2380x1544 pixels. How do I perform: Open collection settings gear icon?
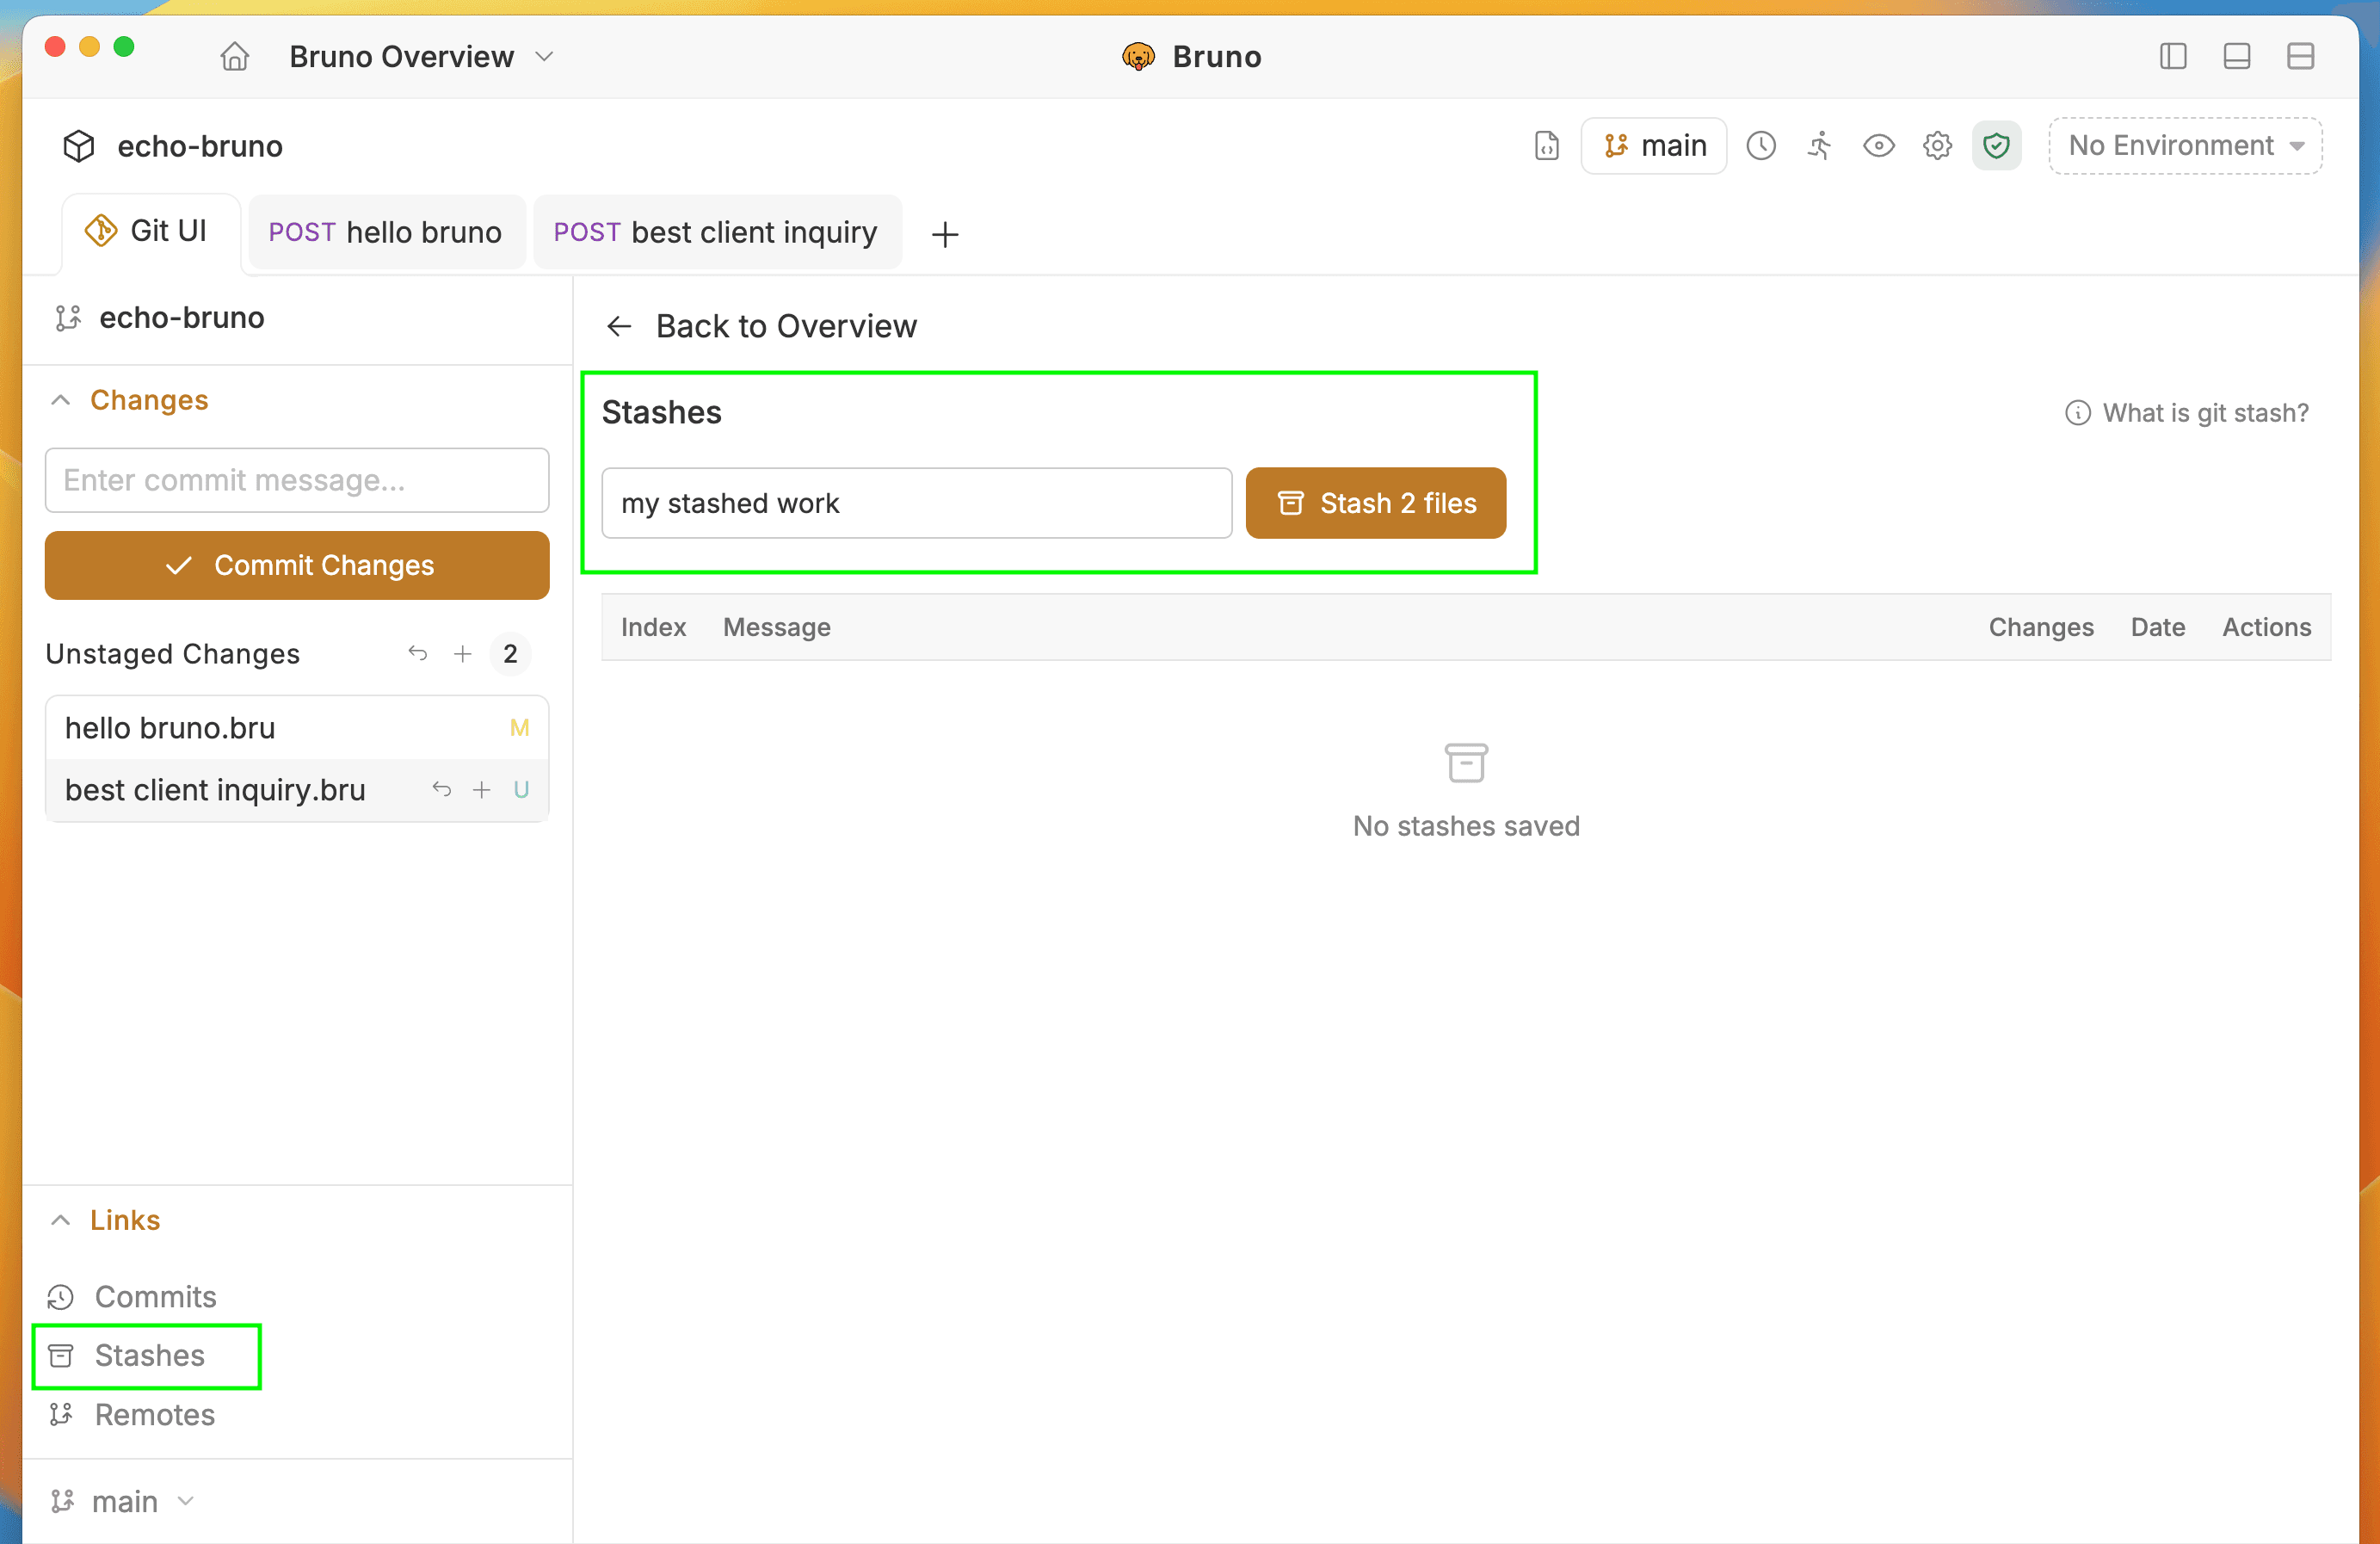tap(1937, 146)
